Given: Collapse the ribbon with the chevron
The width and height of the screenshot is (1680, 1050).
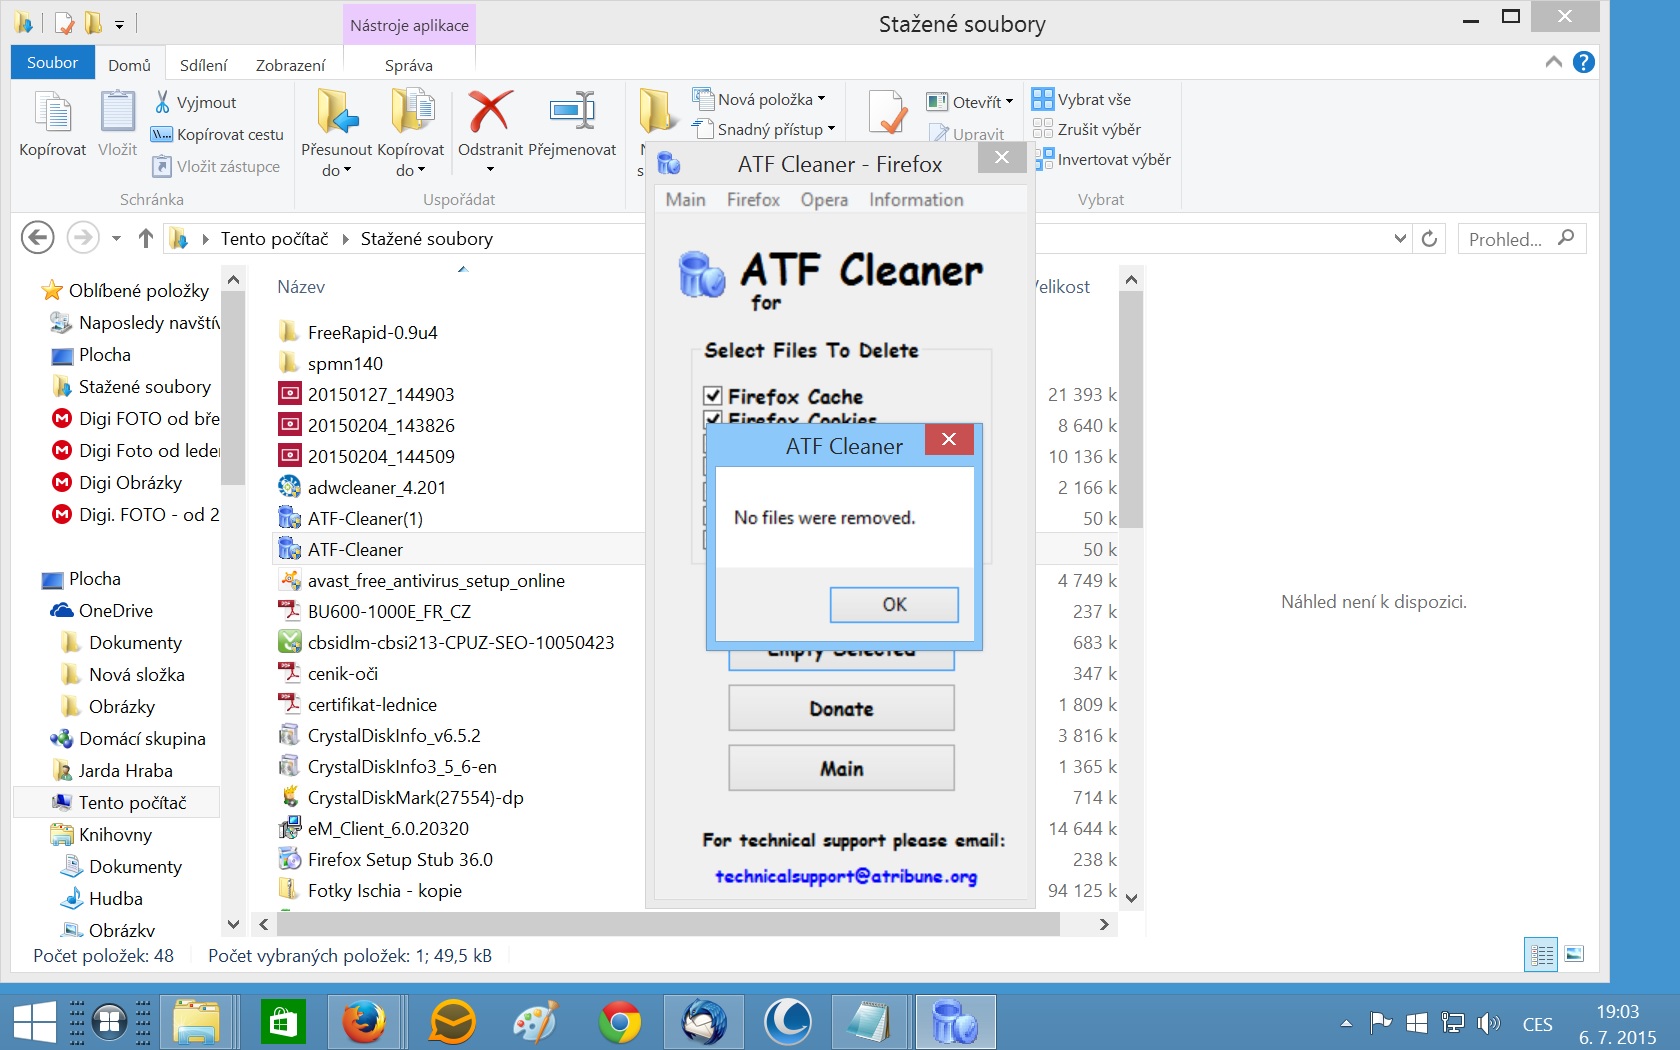Looking at the screenshot, I should (x=1553, y=62).
